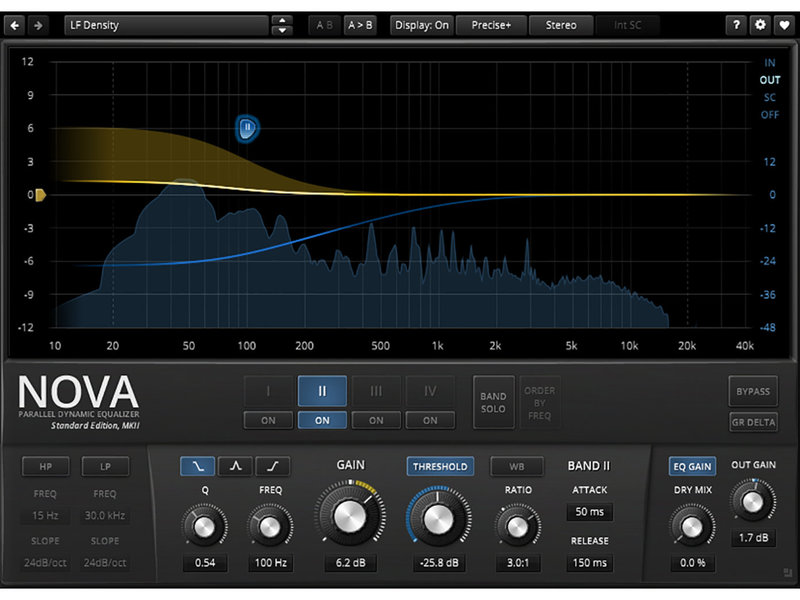The image size is (800, 600).
Task: Click the GAIN knob
Action: pos(350,518)
